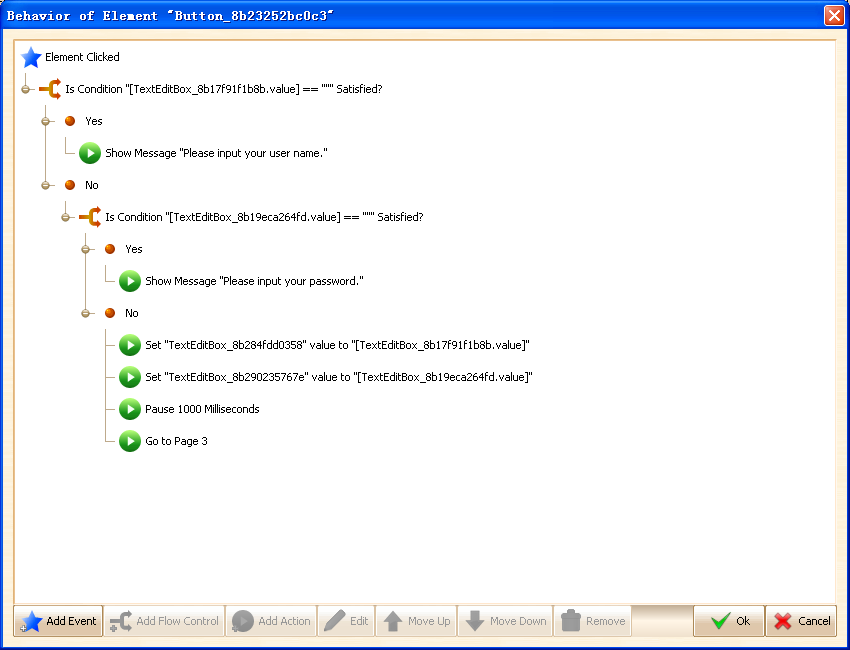
Task: Collapse the top-level Yes branch
Action: 46,121
